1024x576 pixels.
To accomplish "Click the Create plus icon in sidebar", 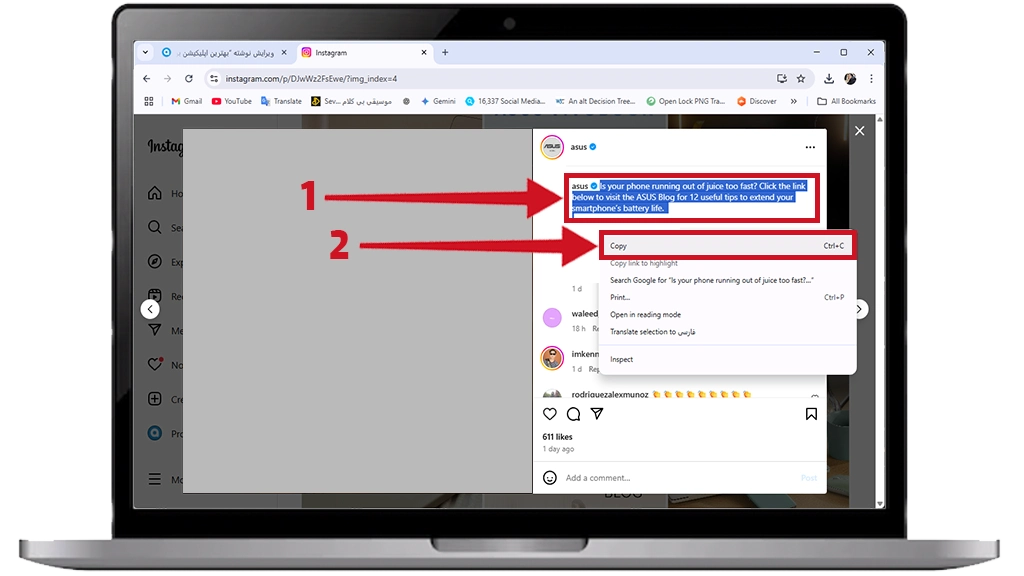I will coord(155,399).
